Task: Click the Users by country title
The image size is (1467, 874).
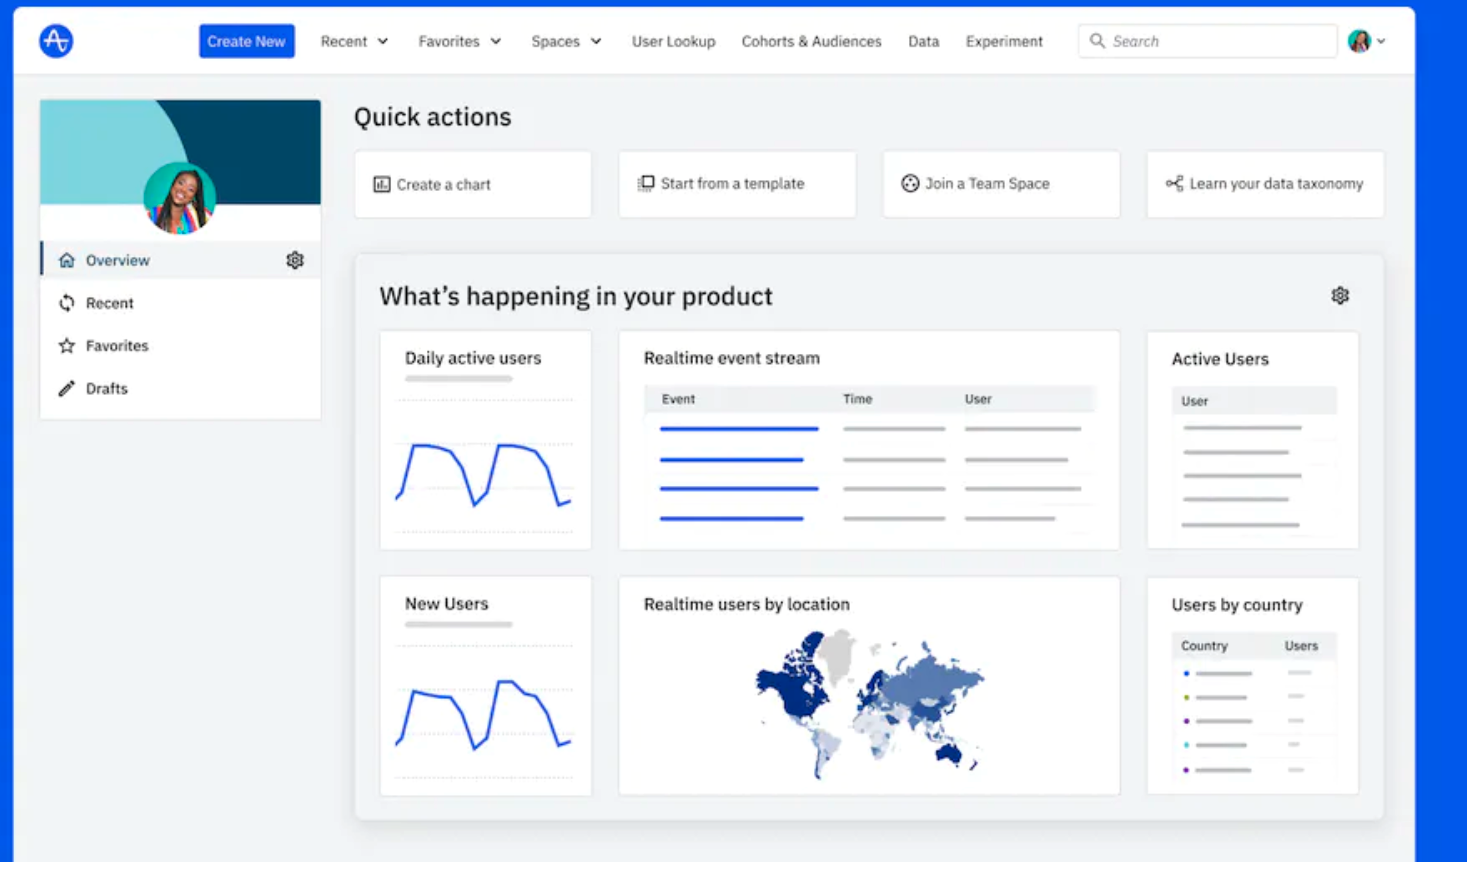Action: pos(1237,605)
